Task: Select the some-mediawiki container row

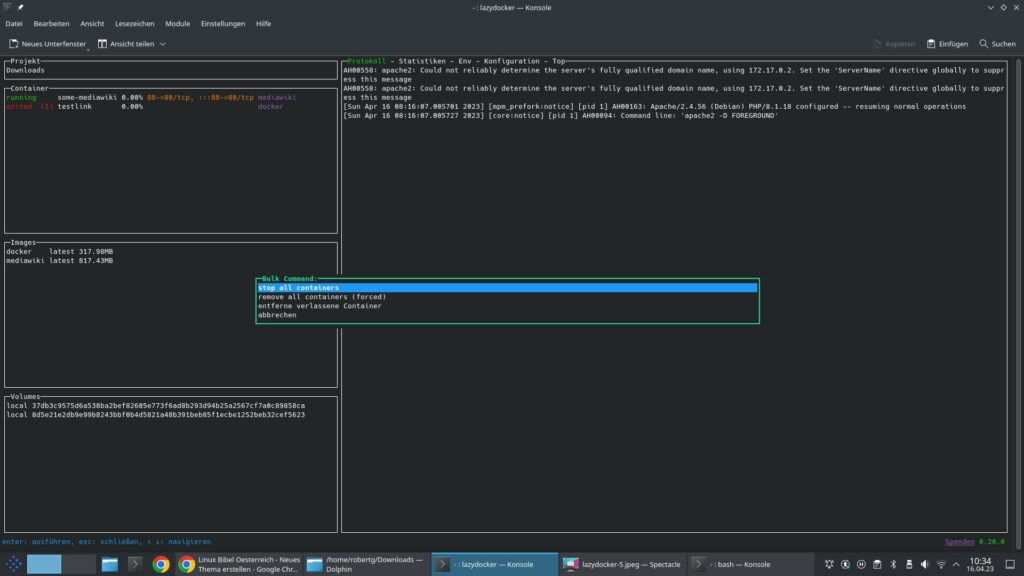Action: pyautogui.click(x=171, y=97)
